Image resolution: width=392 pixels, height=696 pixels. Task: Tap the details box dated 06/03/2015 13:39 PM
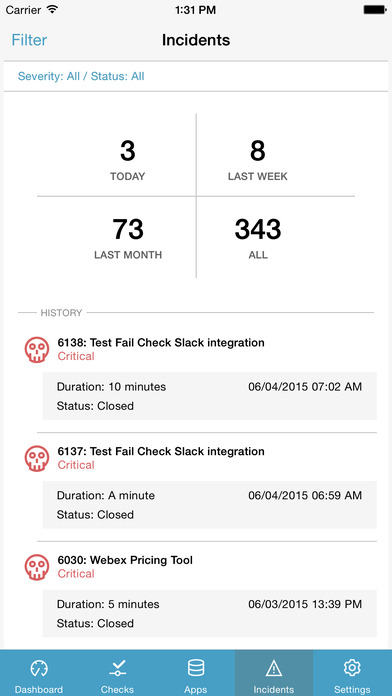(210, 613)
